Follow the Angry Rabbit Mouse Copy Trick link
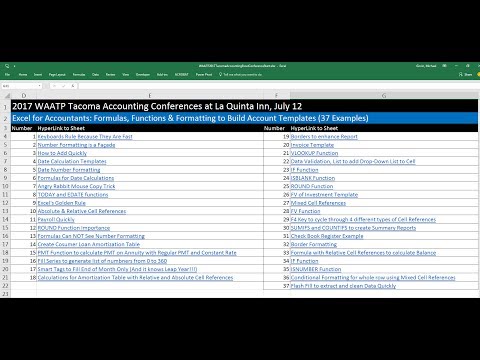 [76, 186]
